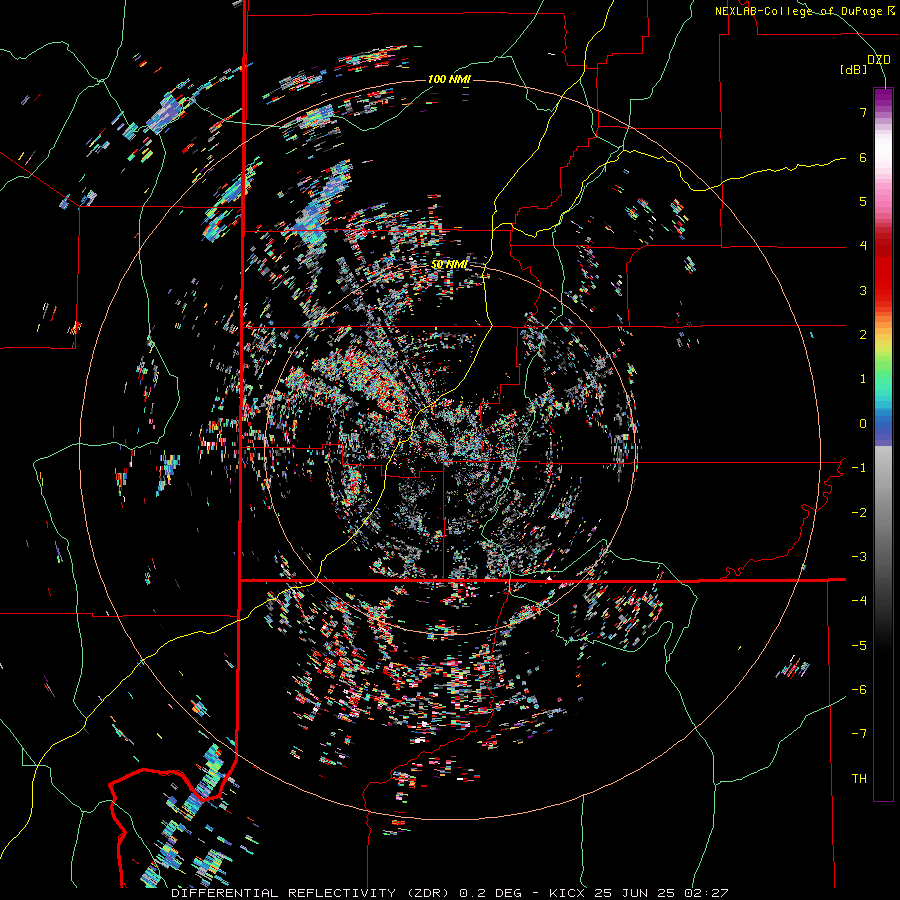
Task: Click the 1 value on color scale
Action: click(863, 379)
